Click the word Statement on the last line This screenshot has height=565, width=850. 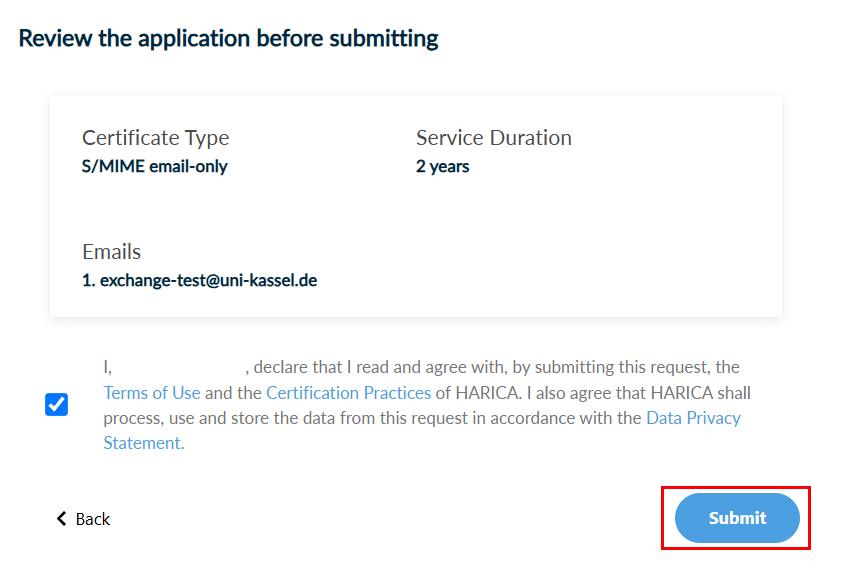(142, 443)
